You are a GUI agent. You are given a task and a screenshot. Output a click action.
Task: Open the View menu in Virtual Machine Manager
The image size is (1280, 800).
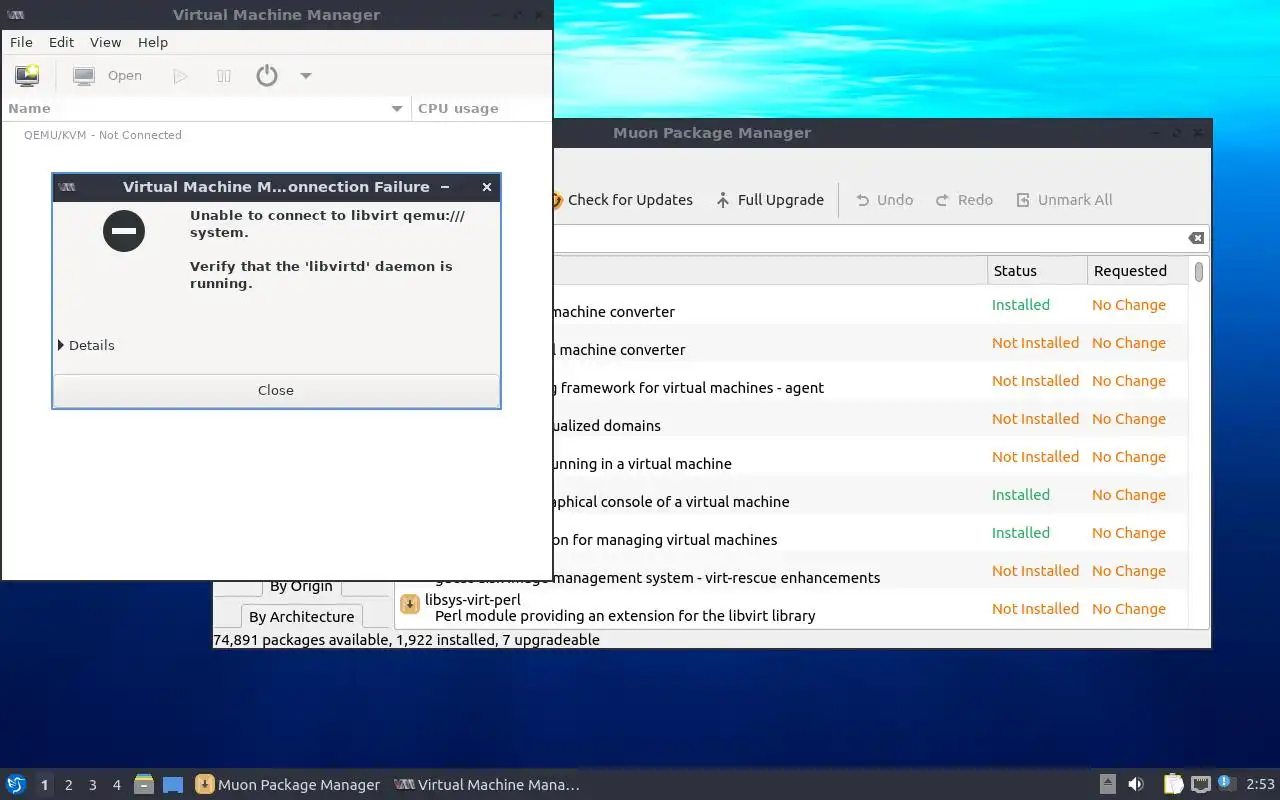point(105,42)
